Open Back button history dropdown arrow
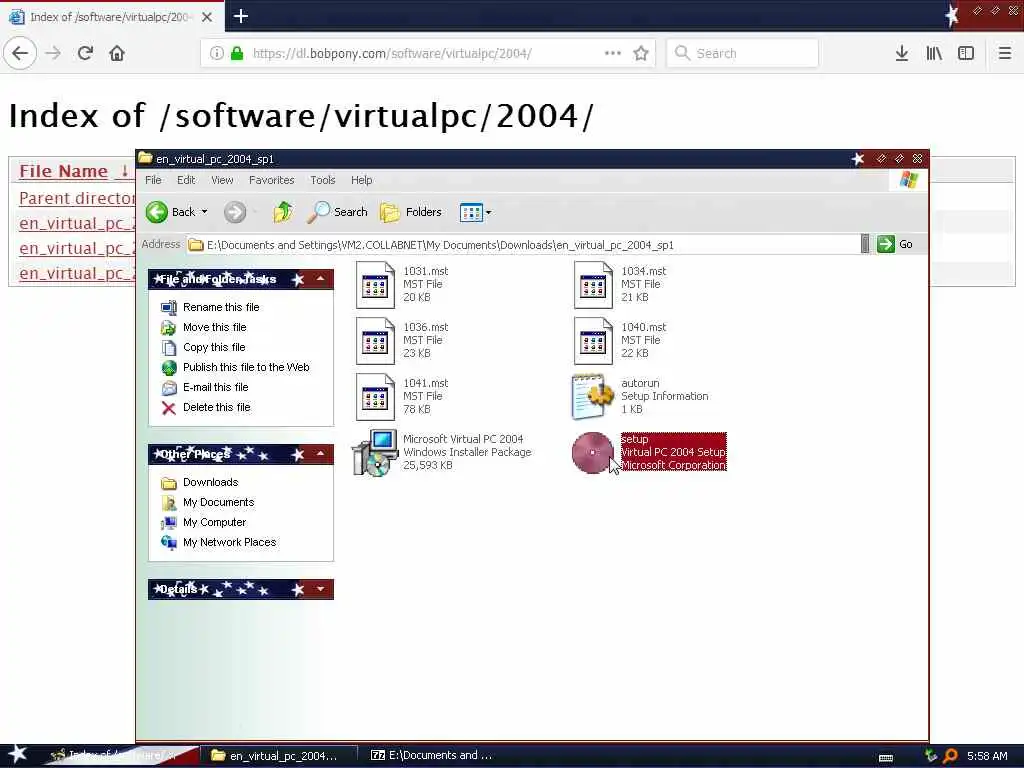This screenshot has width=1024, height=768. [x=204, y=212]
